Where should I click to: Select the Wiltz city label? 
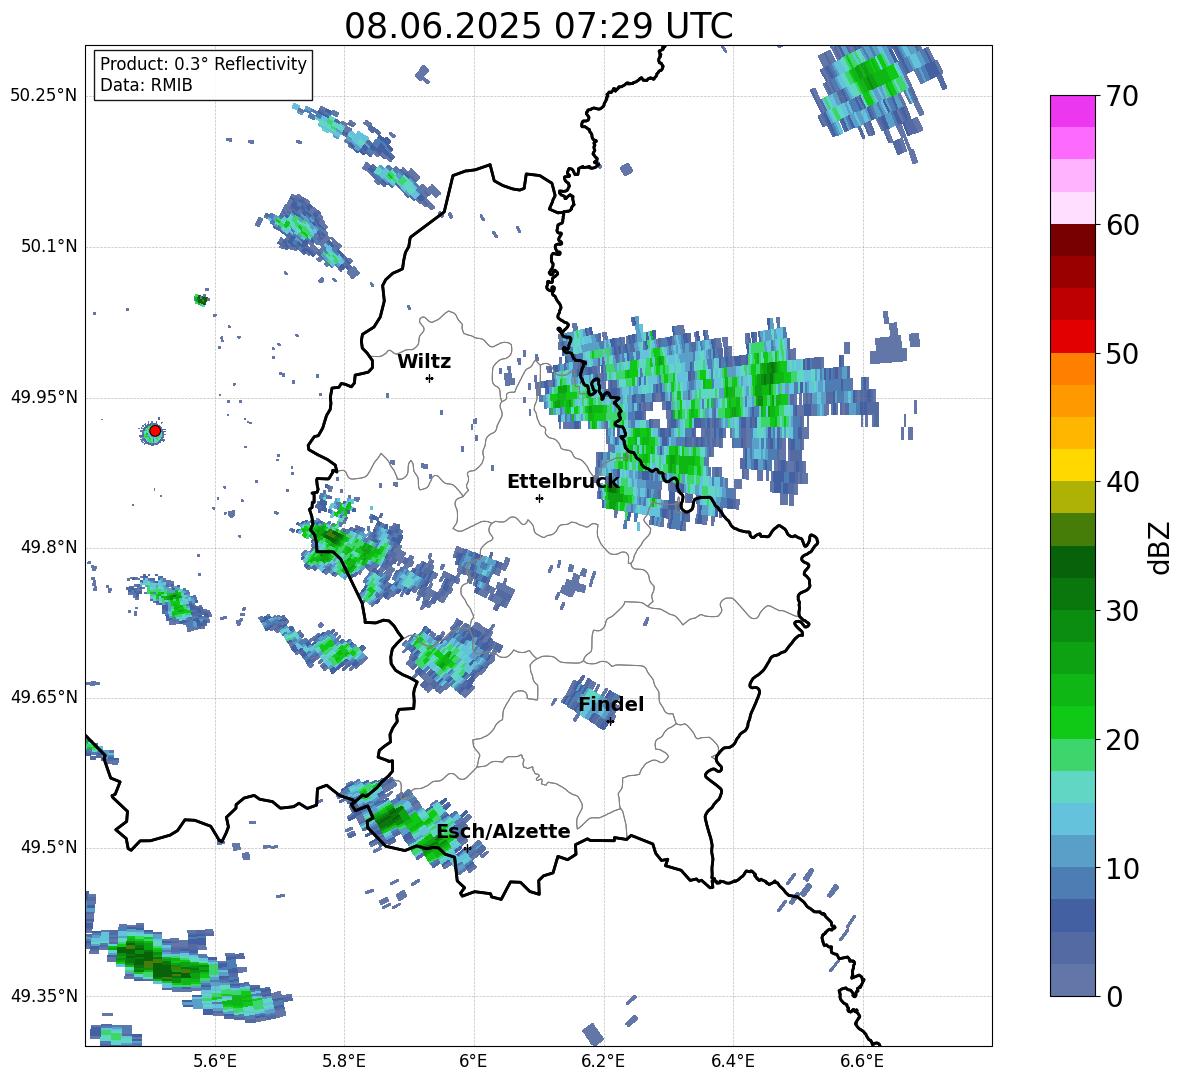pyautogui.click(x=424, y=362)
